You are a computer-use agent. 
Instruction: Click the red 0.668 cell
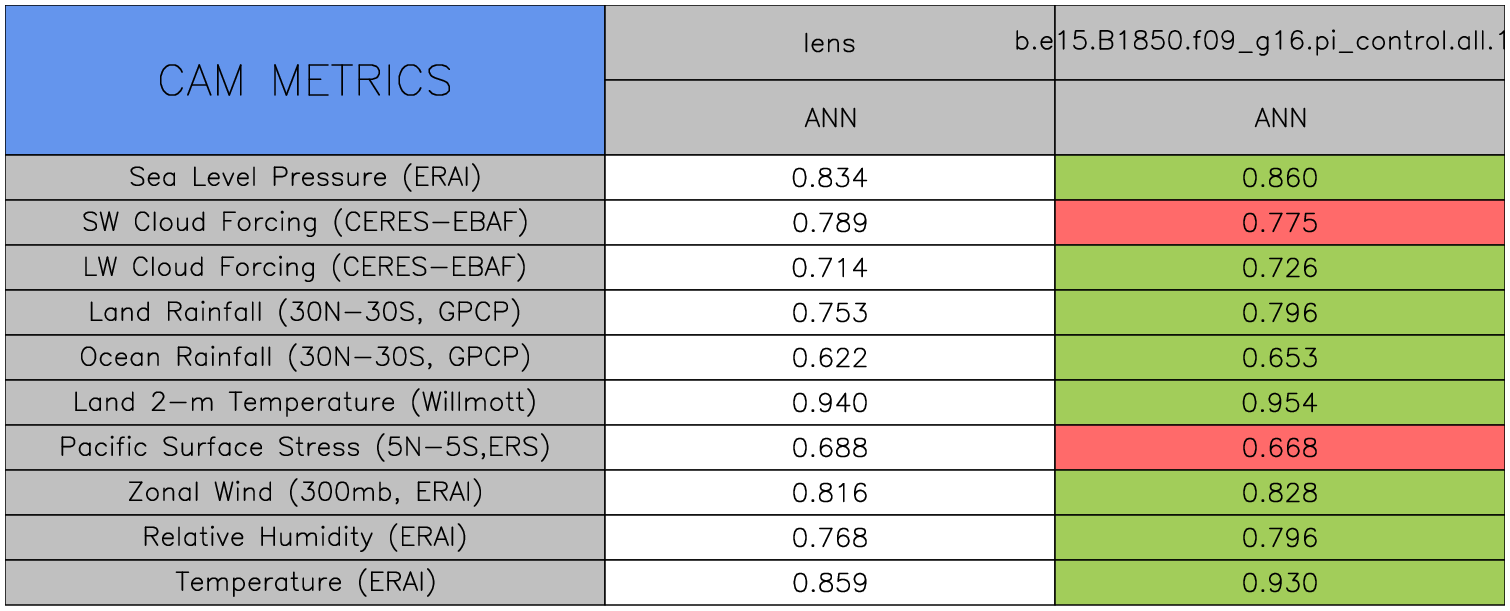coord(1280,448)
